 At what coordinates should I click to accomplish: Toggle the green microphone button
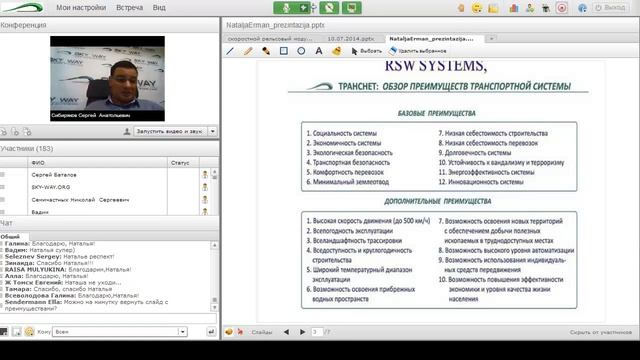(x=286, y=8)
